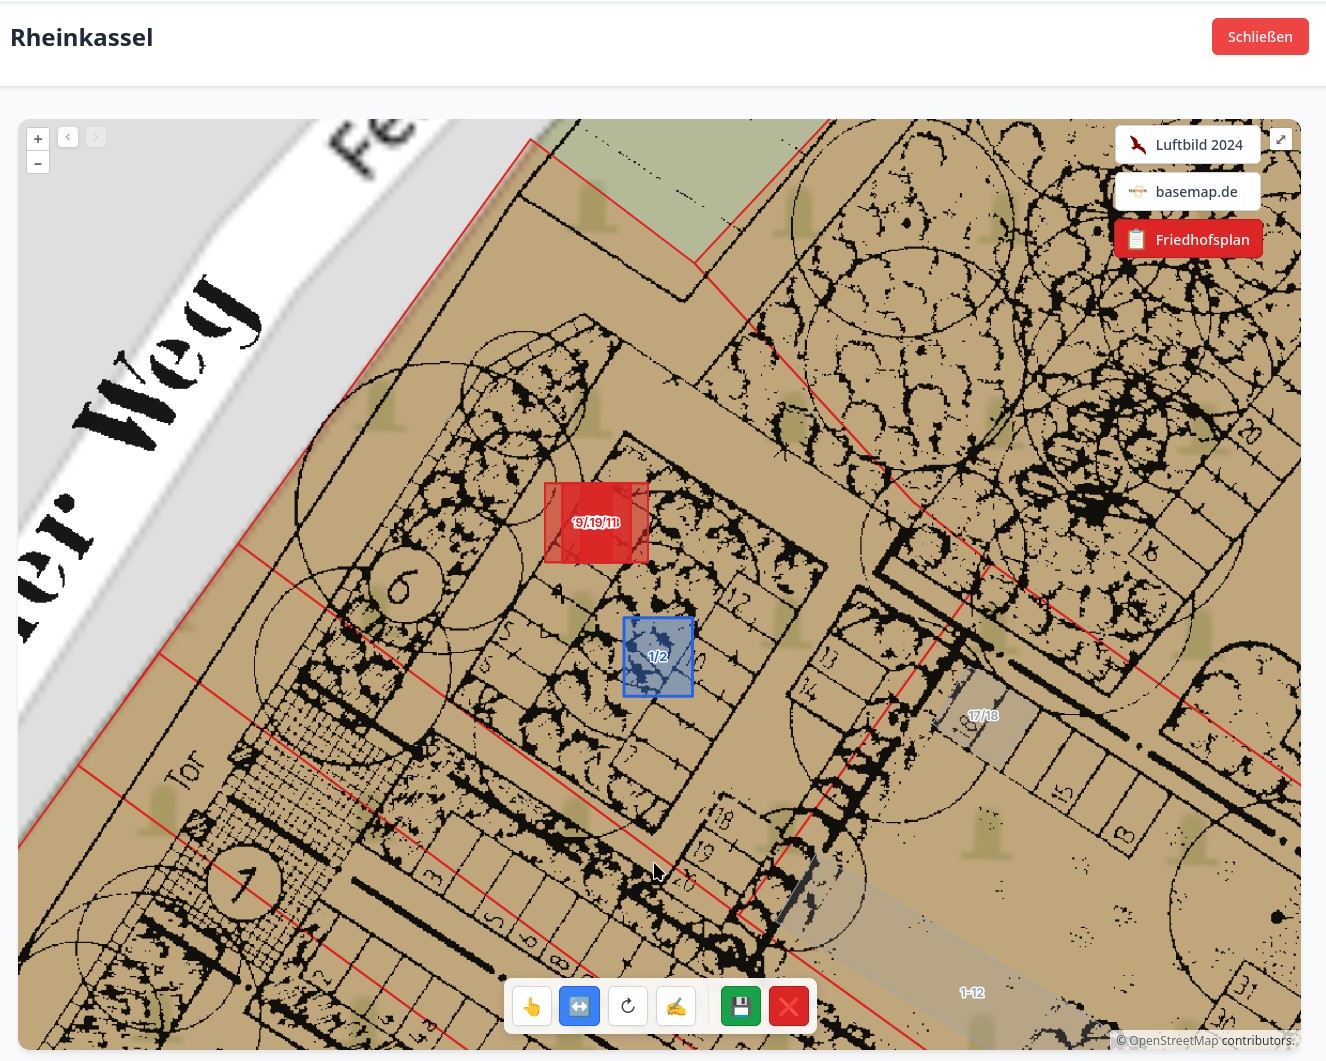The height and width of the screenshot is (1061, 1326).
Task: Go forward to next map view
Action: (x=96, y=137)
